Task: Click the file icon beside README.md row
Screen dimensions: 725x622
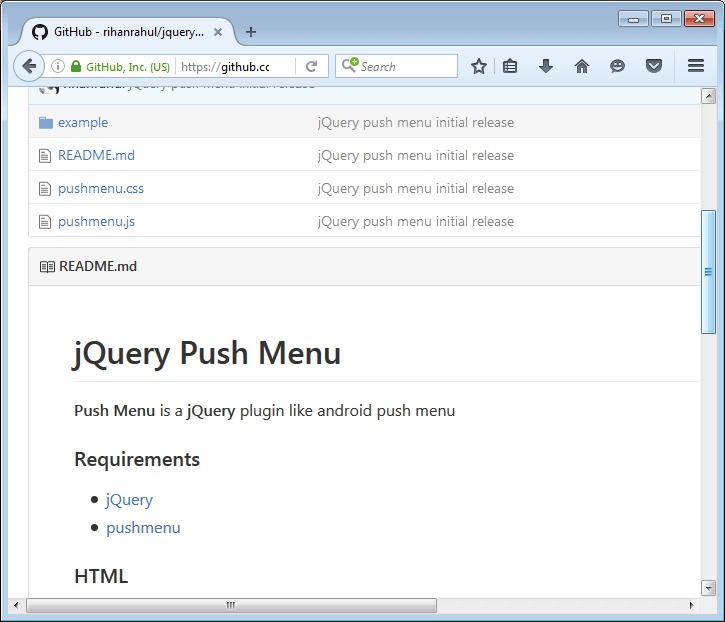Action: 45,156
